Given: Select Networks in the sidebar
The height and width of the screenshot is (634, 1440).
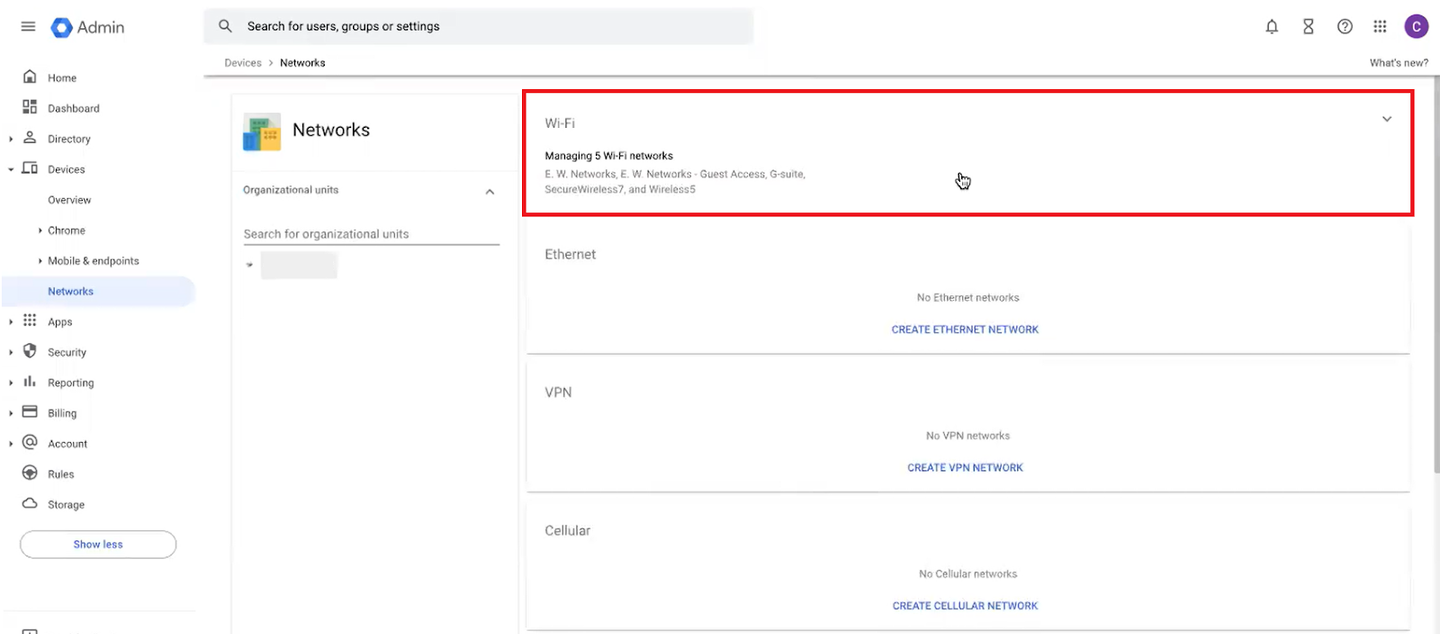Looking at the screenshot, I should [98, 291].
